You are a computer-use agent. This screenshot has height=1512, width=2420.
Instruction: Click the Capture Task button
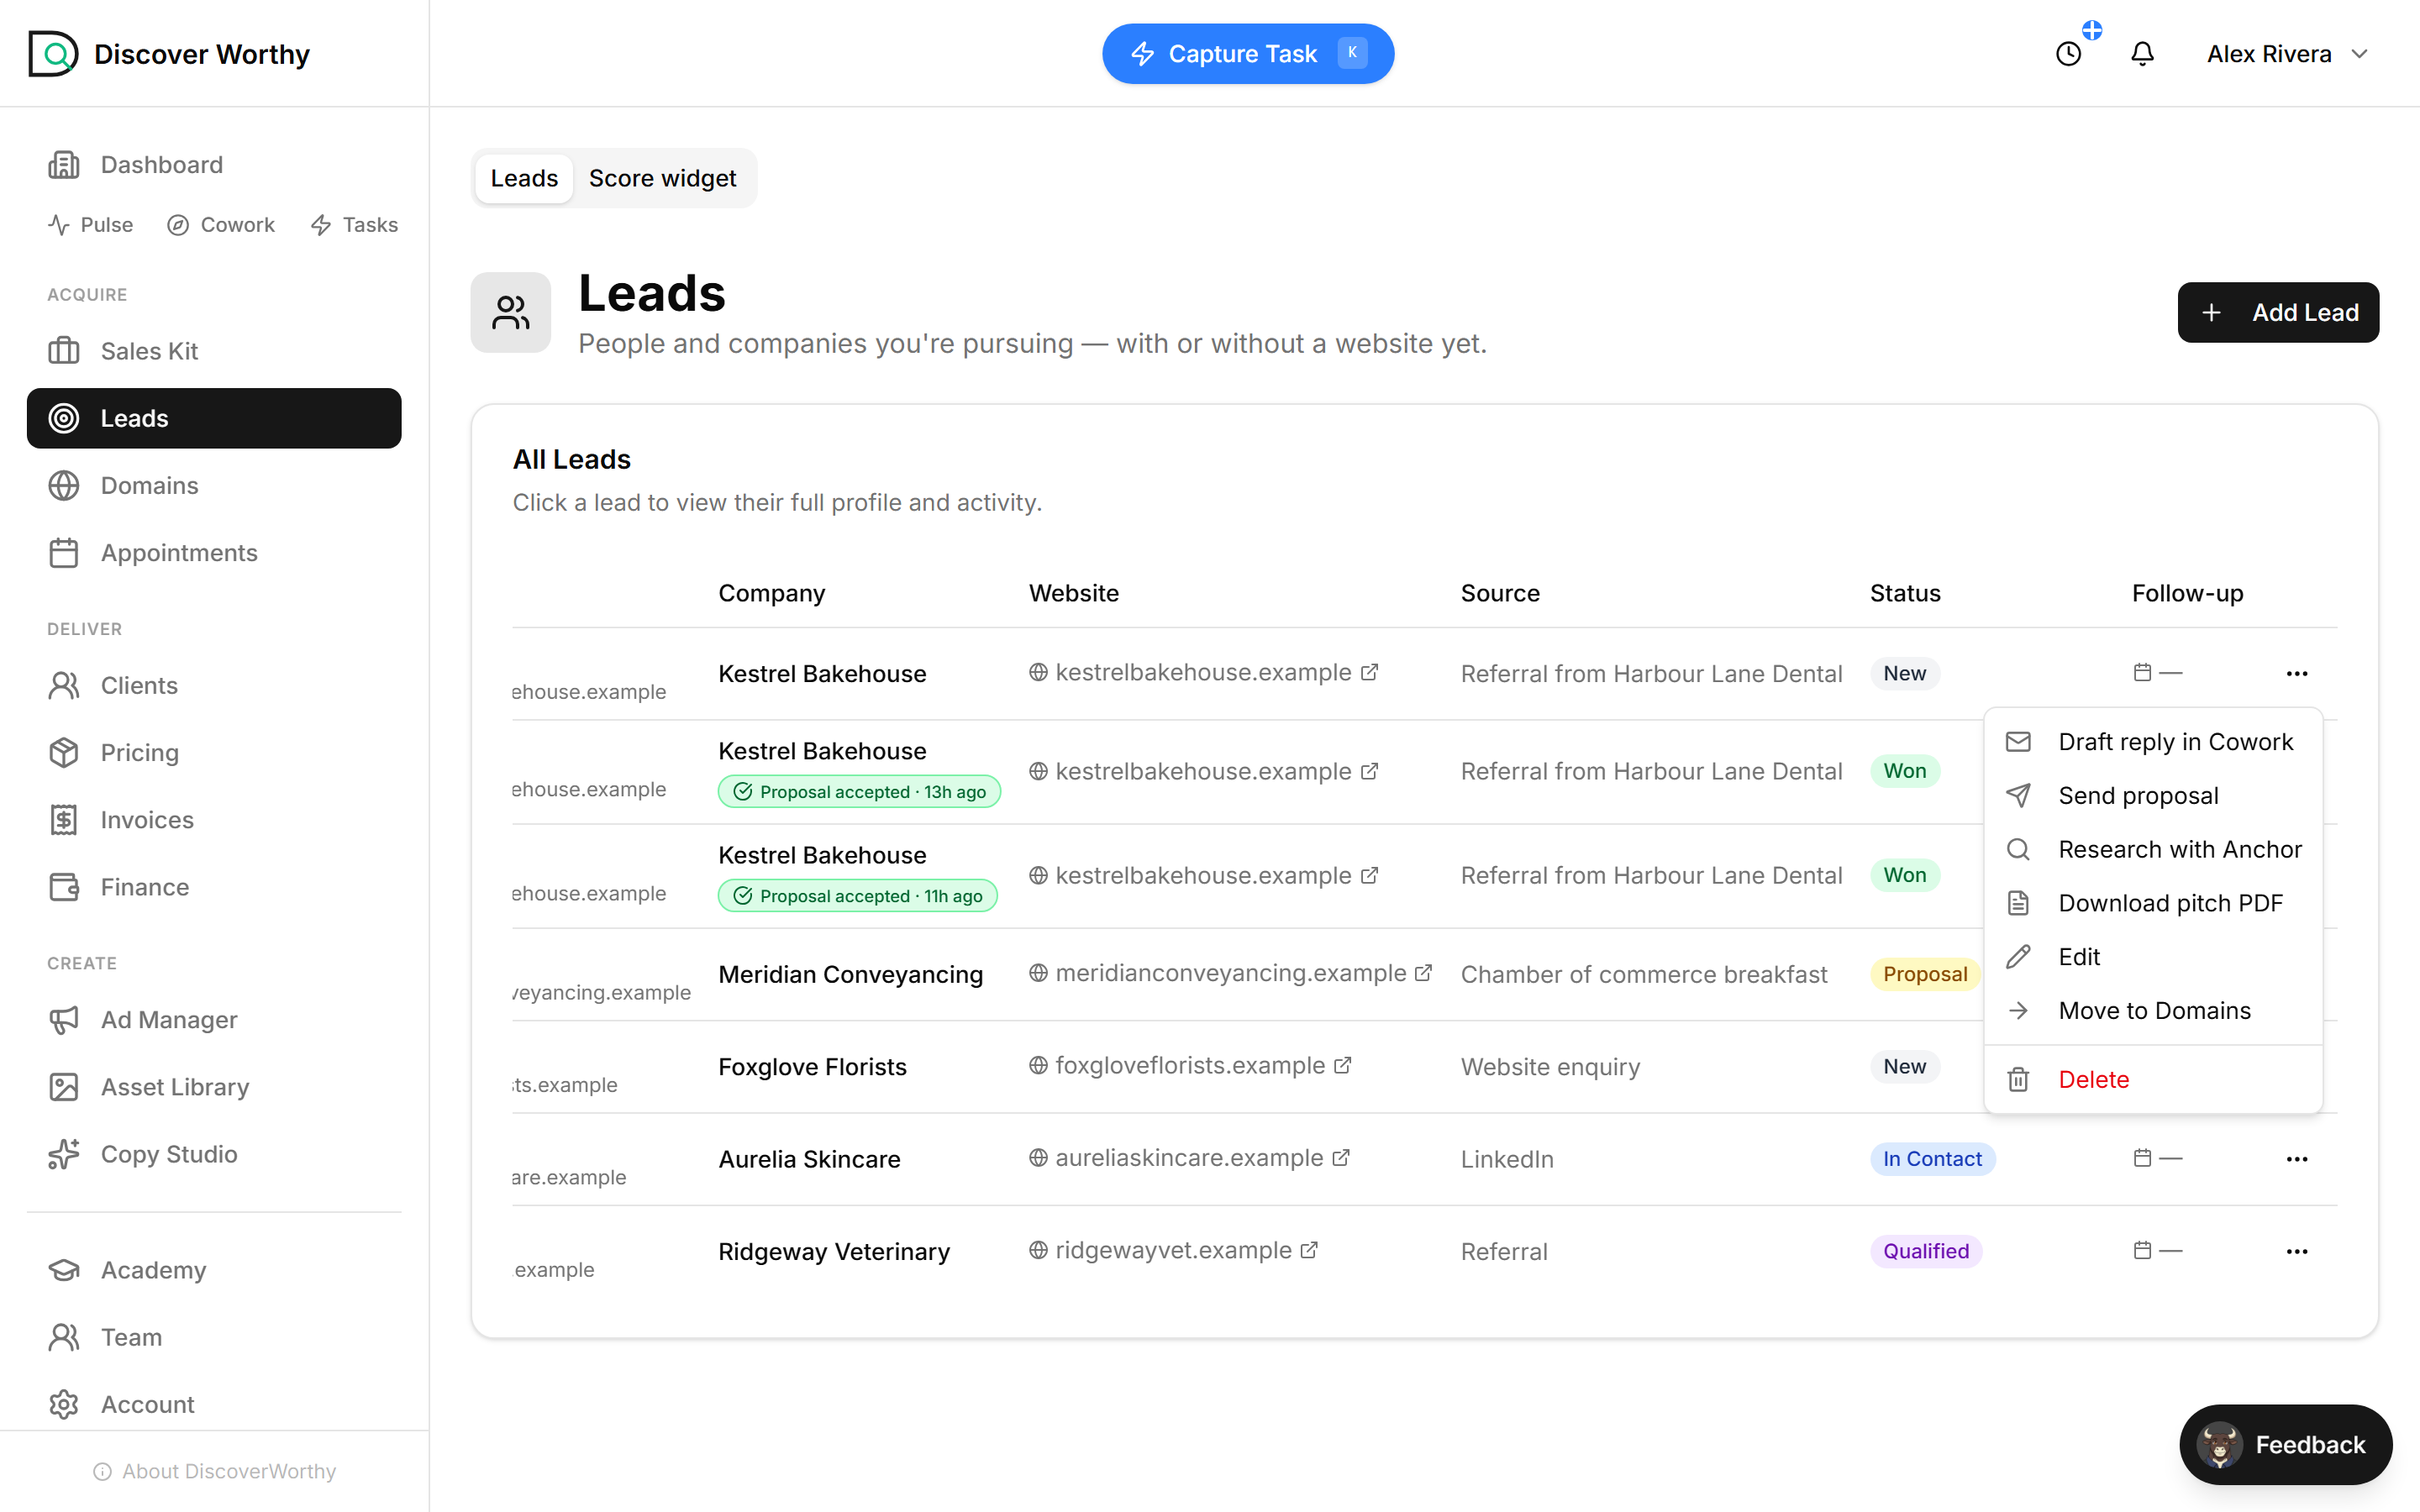(1247, 54)
